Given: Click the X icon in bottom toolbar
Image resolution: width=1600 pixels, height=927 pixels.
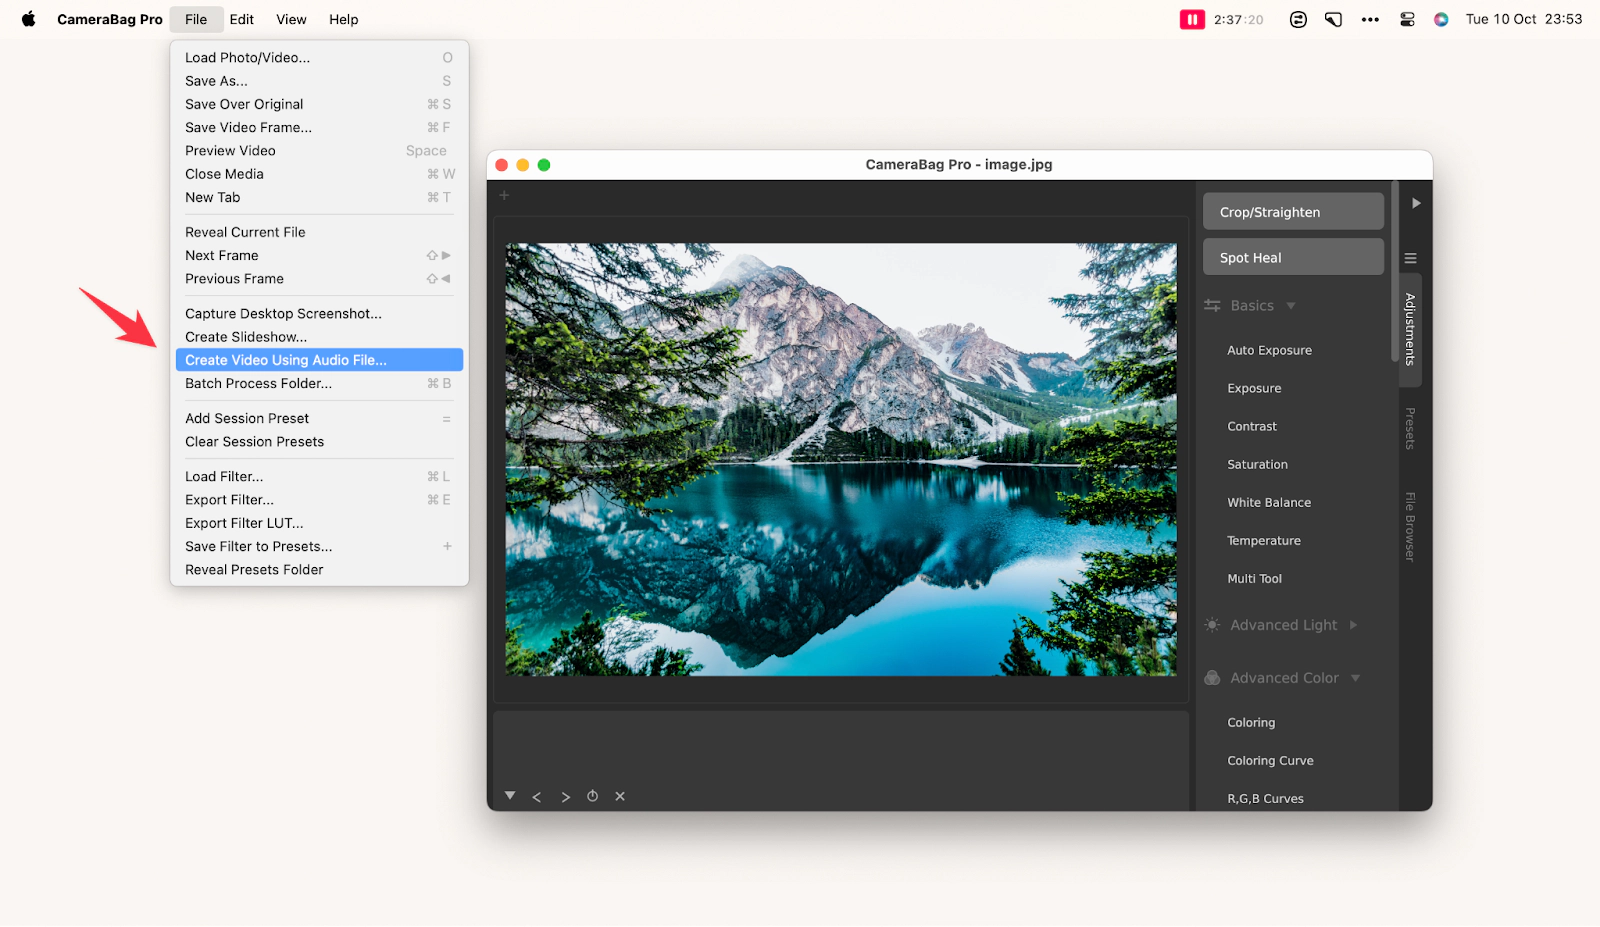Looking at the screenshot, I should pos(620,796).
